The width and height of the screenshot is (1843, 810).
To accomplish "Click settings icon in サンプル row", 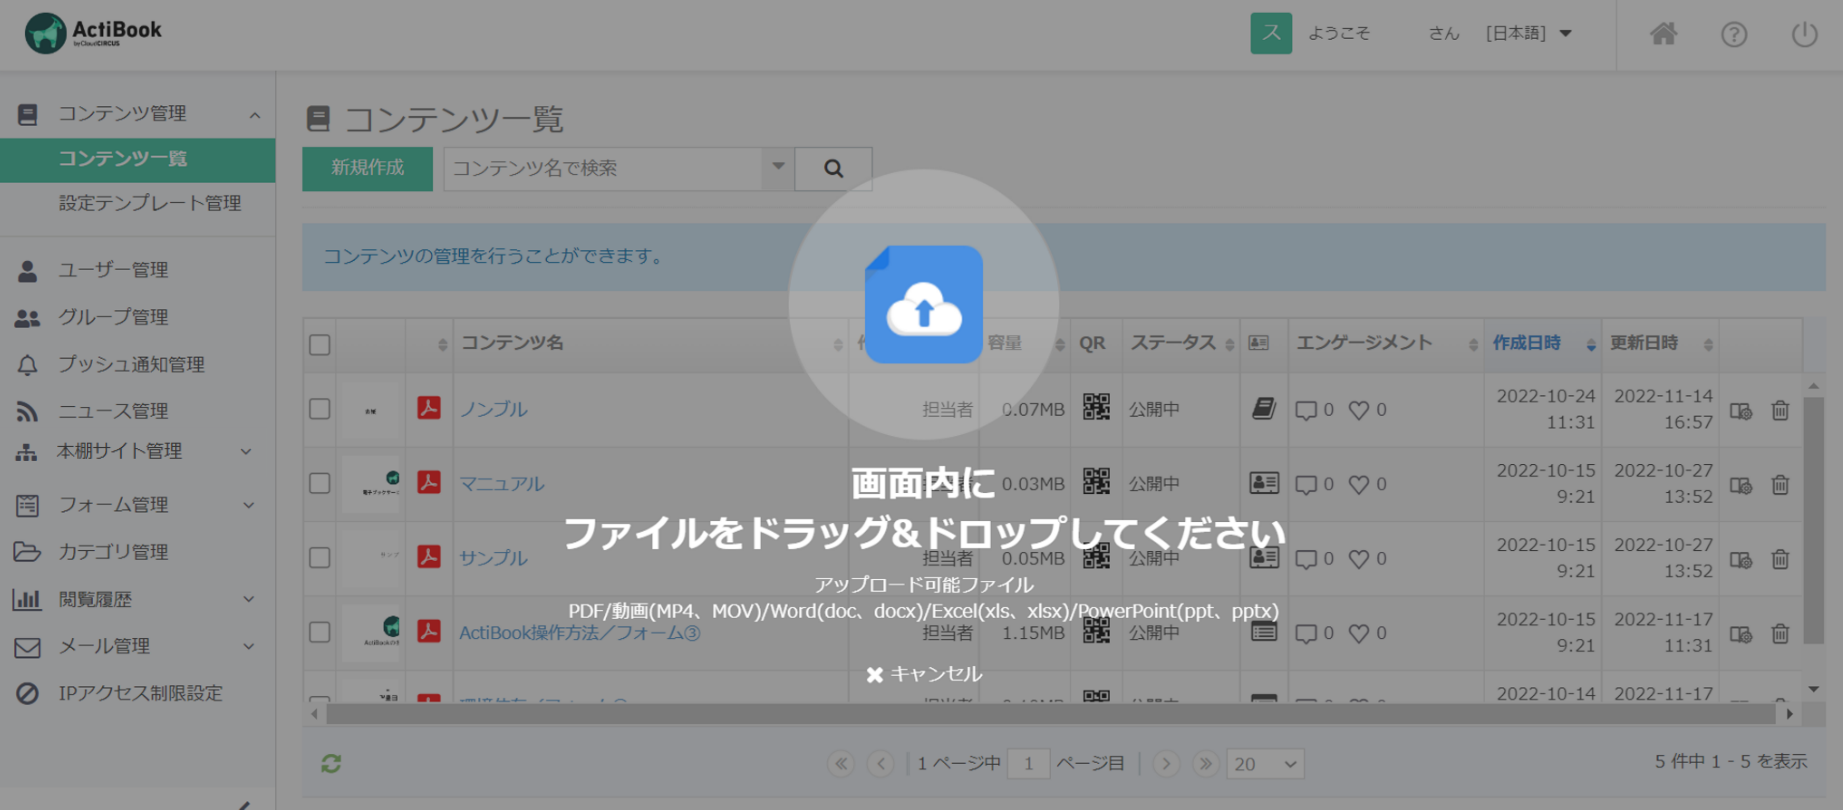I will (x=1741, y=560).
